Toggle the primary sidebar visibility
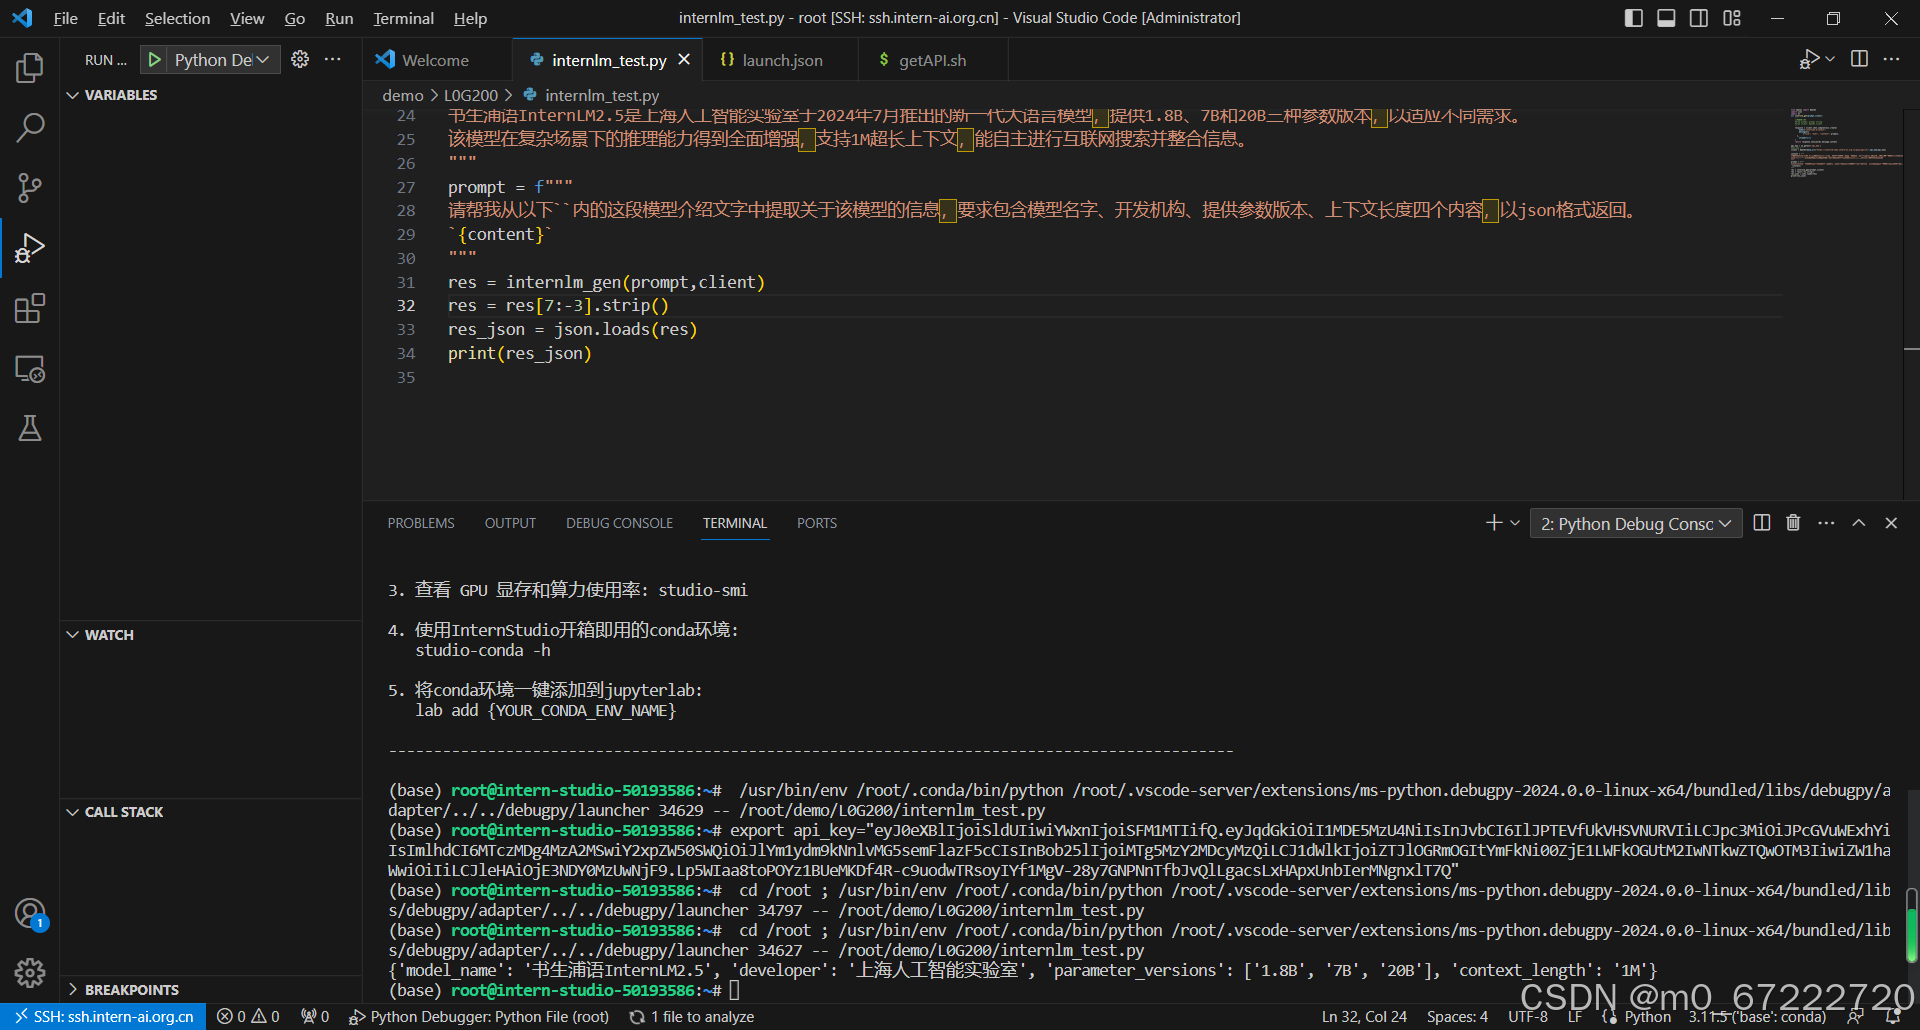 [1633, 17]
